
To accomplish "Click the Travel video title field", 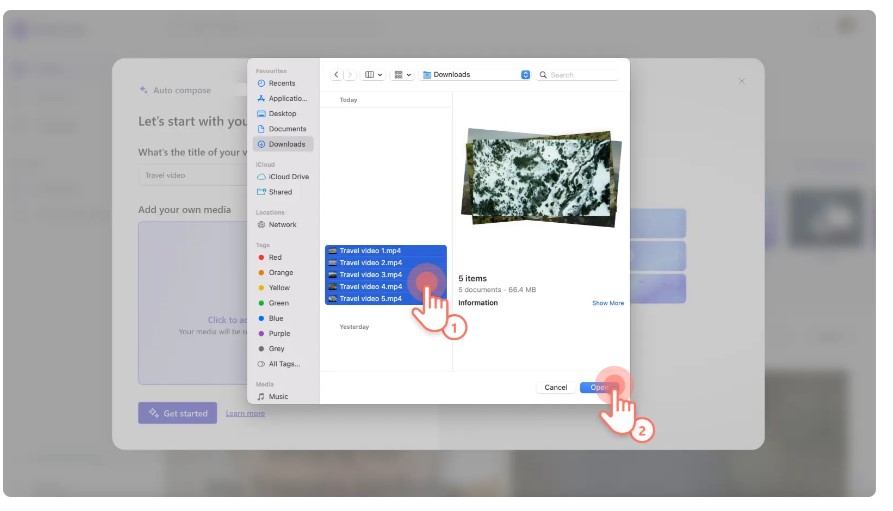I will tap(192, 175).
